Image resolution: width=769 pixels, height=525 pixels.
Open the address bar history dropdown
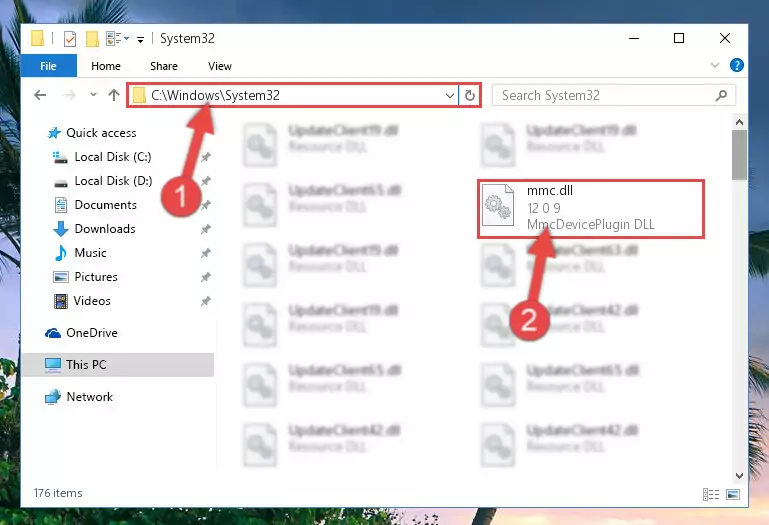450,95
